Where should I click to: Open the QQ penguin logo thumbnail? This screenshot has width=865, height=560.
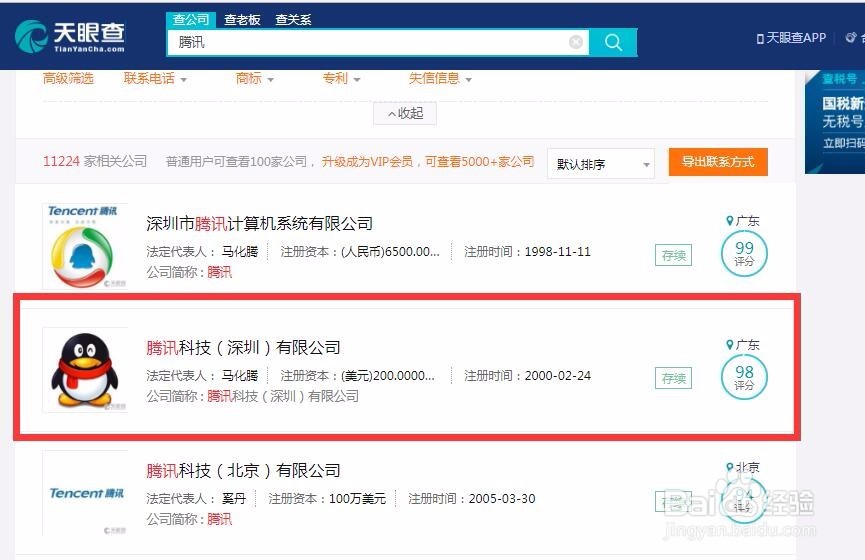[x=84, y=370]
